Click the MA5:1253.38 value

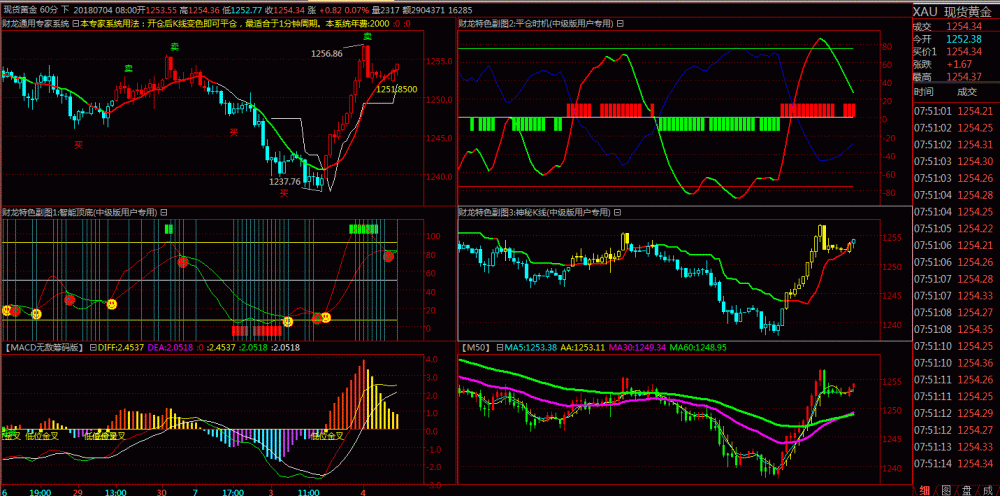(531, 347)
